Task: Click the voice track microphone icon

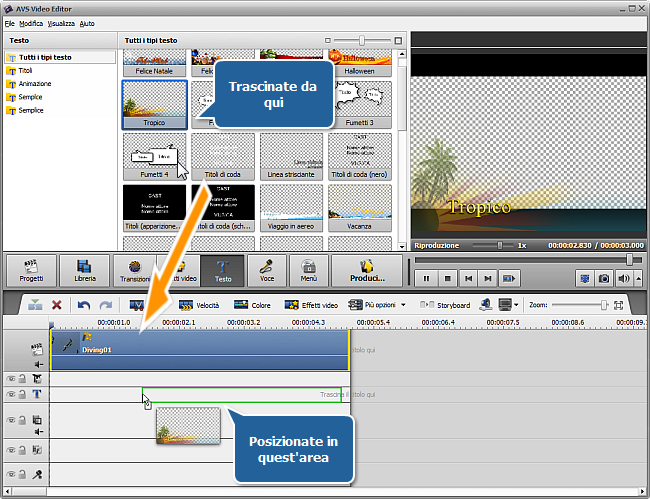Action: tap(37, 474)
